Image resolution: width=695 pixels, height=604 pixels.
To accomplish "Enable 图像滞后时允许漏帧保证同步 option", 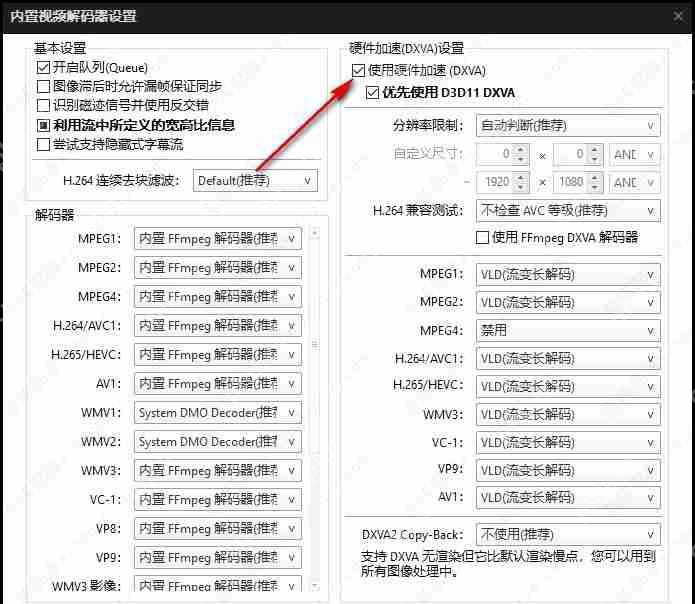I will (x=43, y=86).
